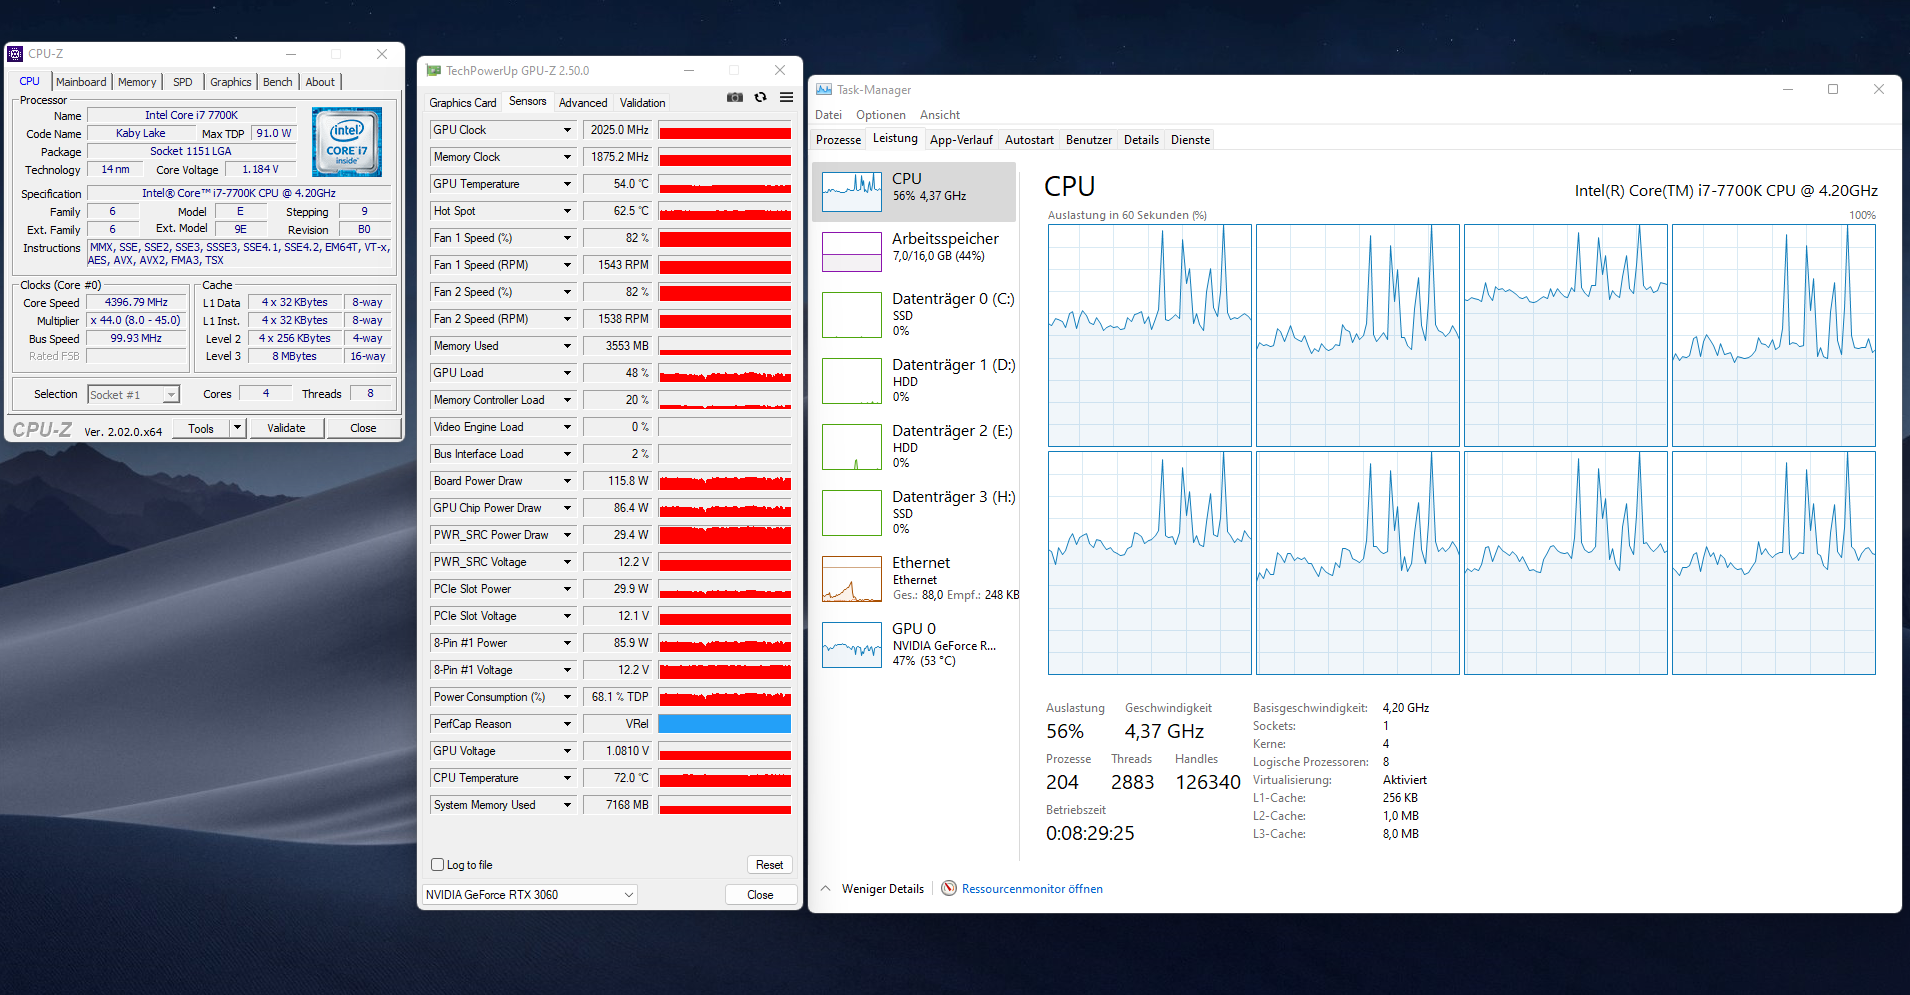Viewport: 1910px width, 995px height.
Task: Click the Tools button in CPU-Z
Action: [x=201, y=428]
